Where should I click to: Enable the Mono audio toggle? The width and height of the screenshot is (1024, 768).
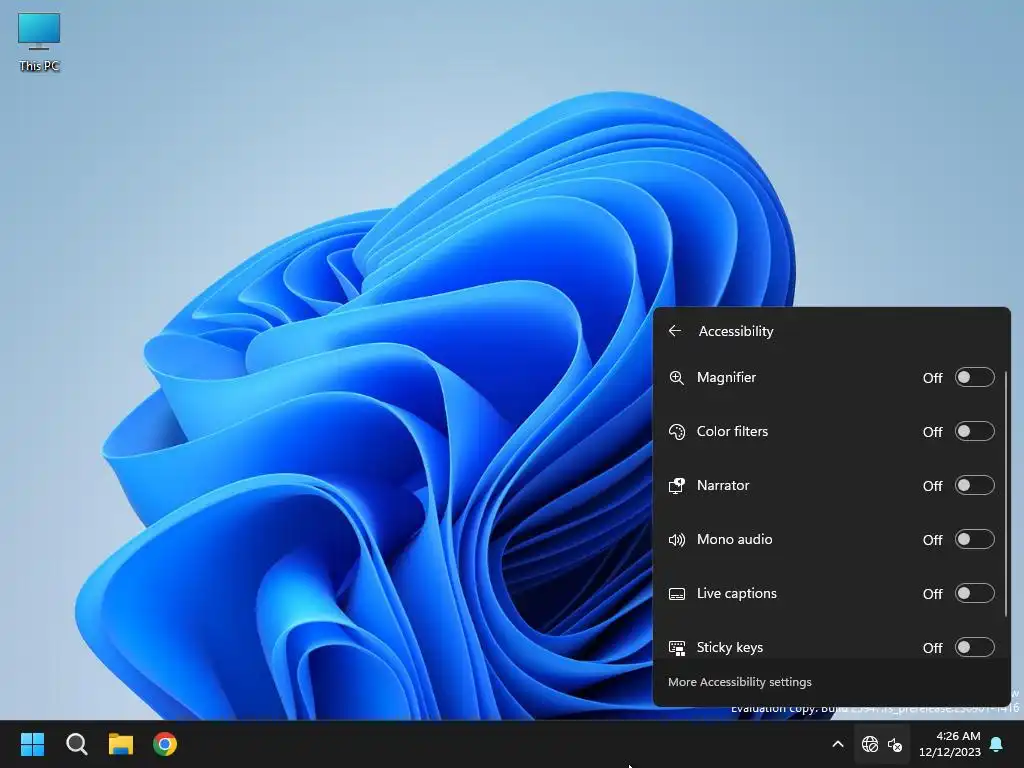974,539
